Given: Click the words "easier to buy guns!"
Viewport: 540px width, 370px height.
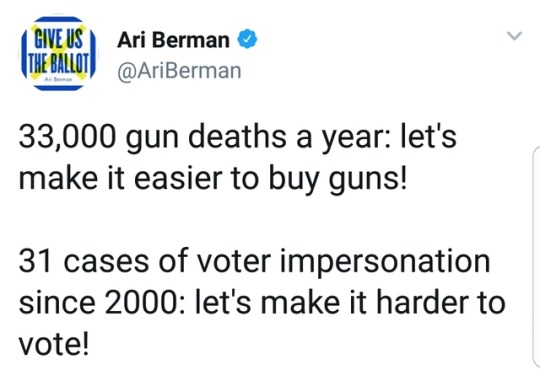Looking at the screenshot, I should point(270,180).
